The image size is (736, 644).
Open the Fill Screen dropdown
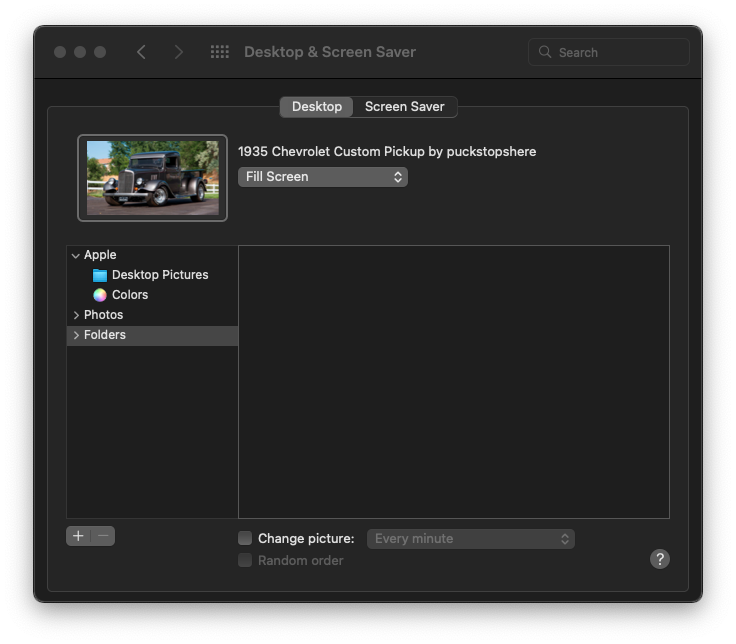(x=323, y=177)
